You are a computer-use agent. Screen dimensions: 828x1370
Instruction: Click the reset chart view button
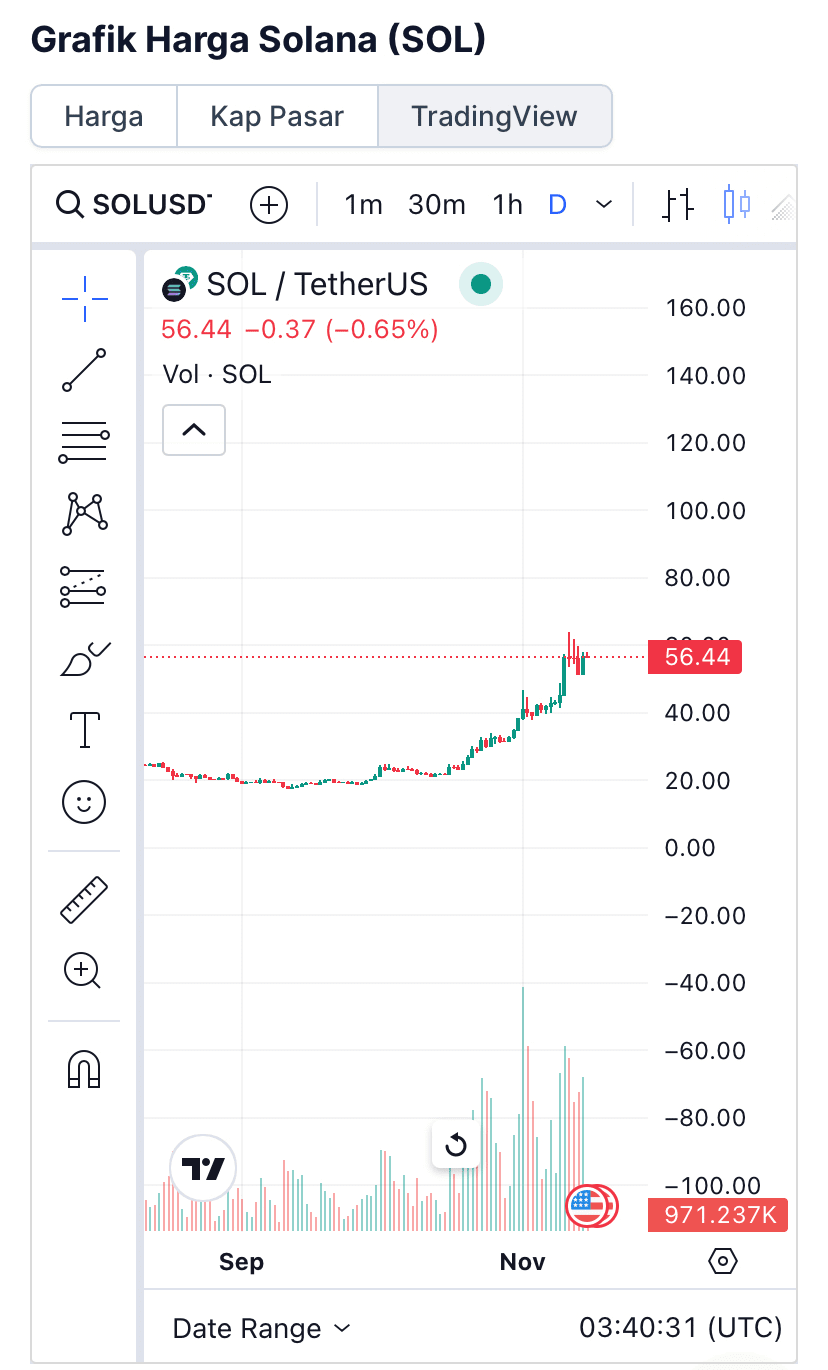(x=457, y=1145)
